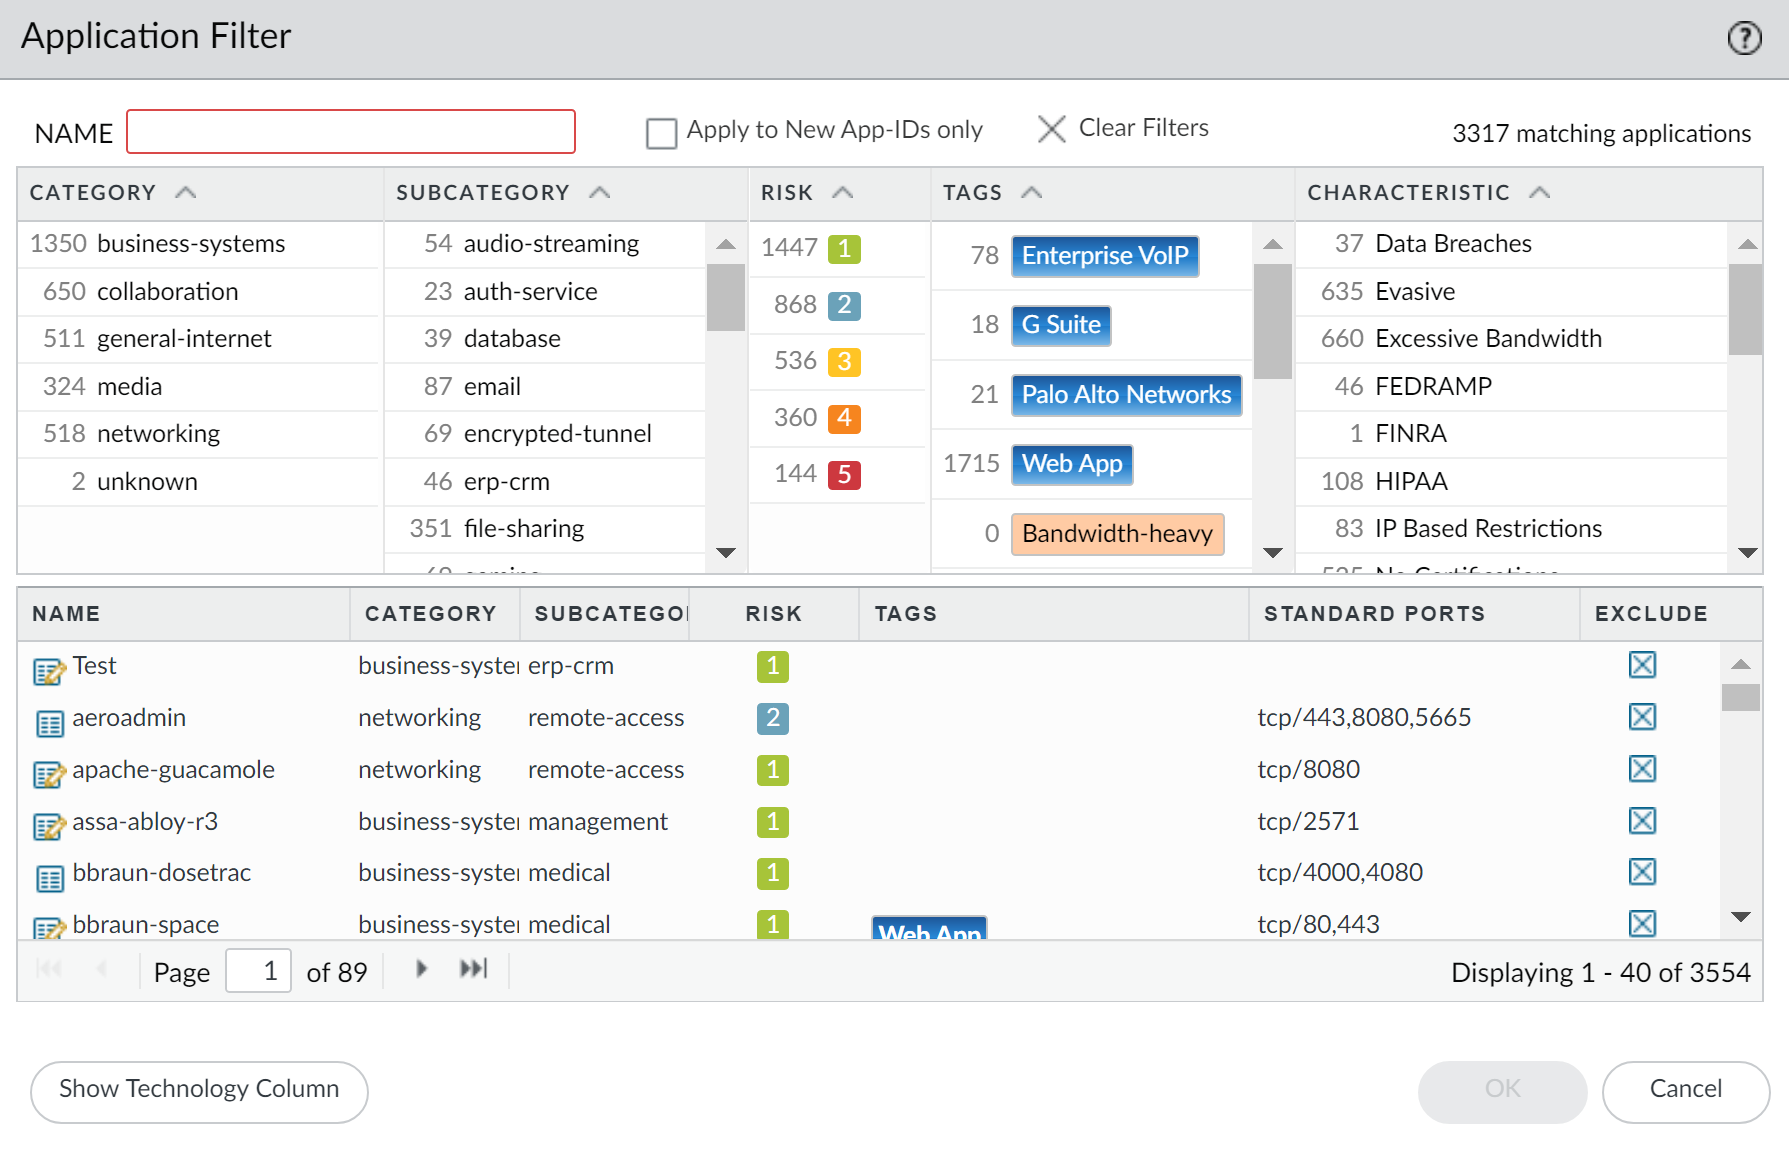Sort by Standard Ports column header
This screenshot has width=1789, height=1150.
point(1374,614)
